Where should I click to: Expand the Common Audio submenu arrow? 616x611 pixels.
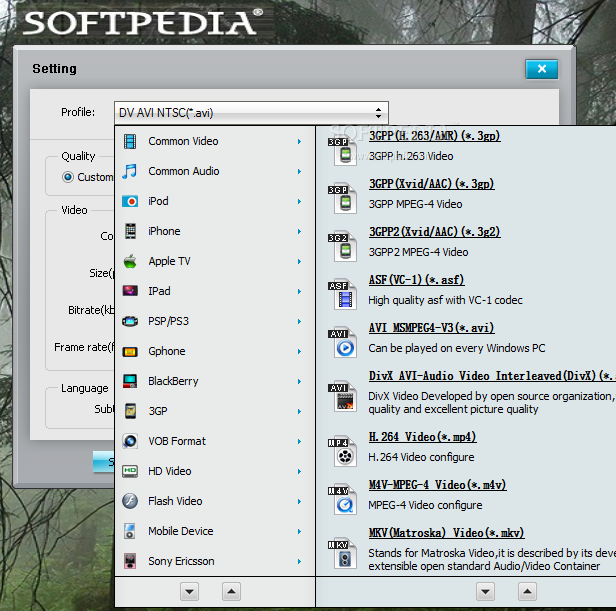[299, 172]
